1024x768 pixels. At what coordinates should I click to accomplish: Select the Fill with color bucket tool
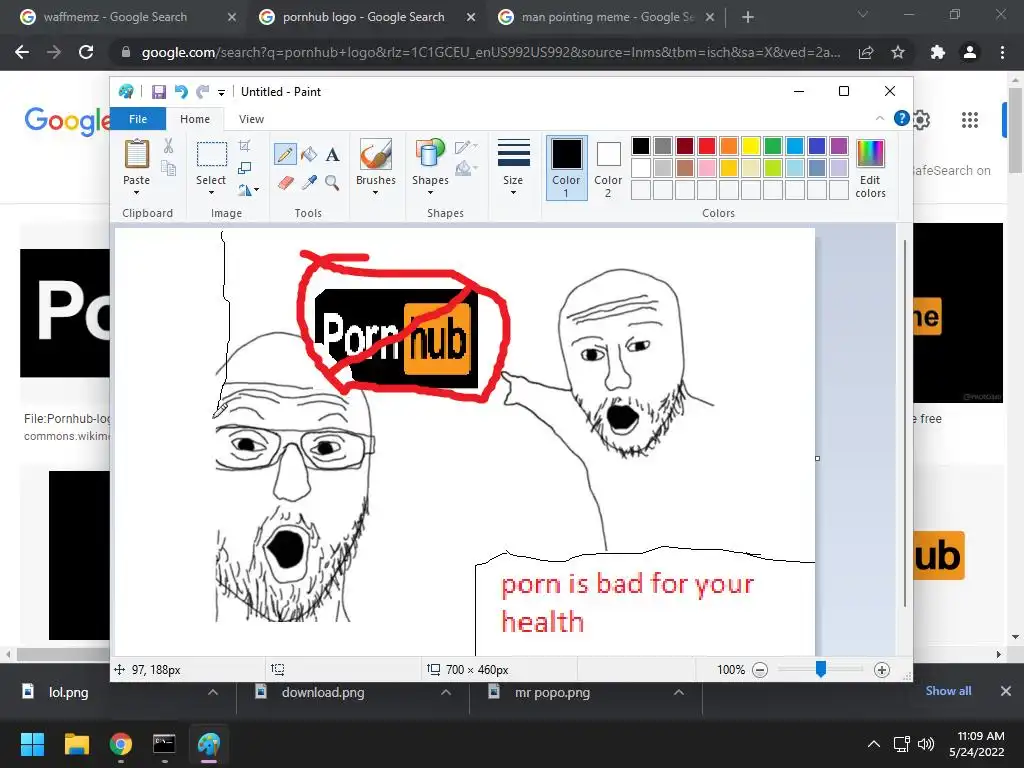tap(309, 154)
